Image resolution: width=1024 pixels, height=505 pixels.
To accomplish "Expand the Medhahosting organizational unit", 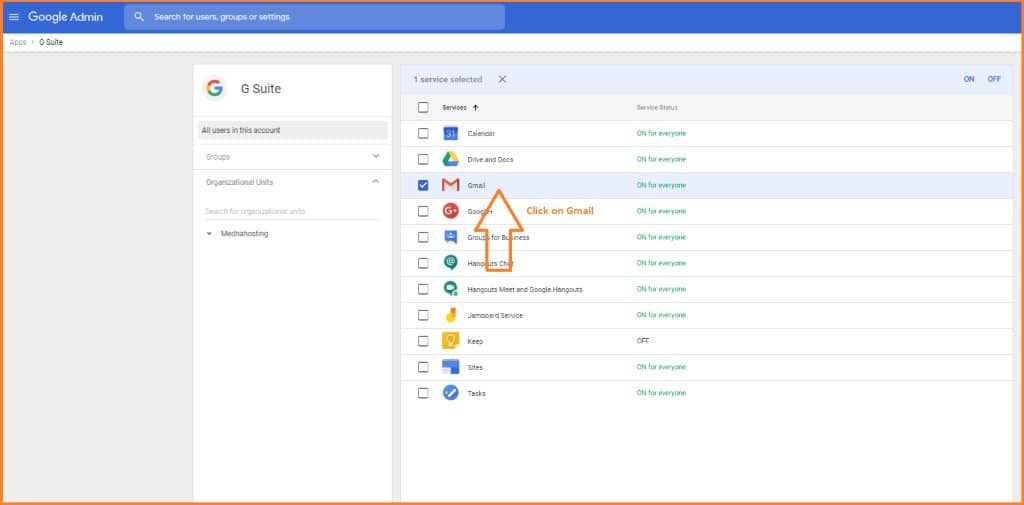I will [209, 234].
